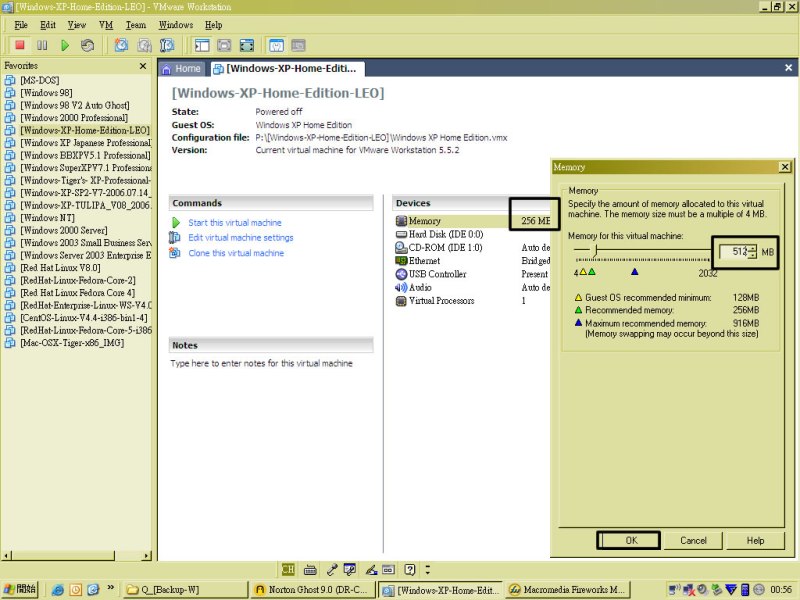This screenshot has height=600, width=800.
Task: Close the Favorites pane with its X
Action: point(143,66)
